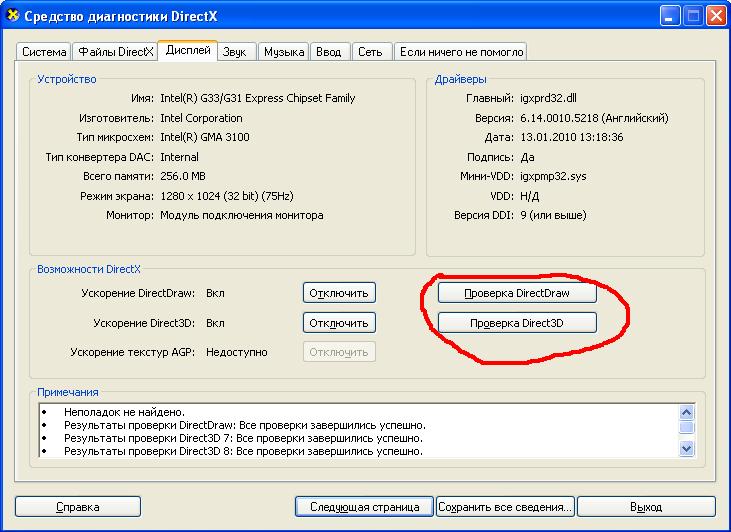The height and width of the screenshot is (532, 731).
Task: Close the DirectX diagnostic window
Action: coord(716,17)
